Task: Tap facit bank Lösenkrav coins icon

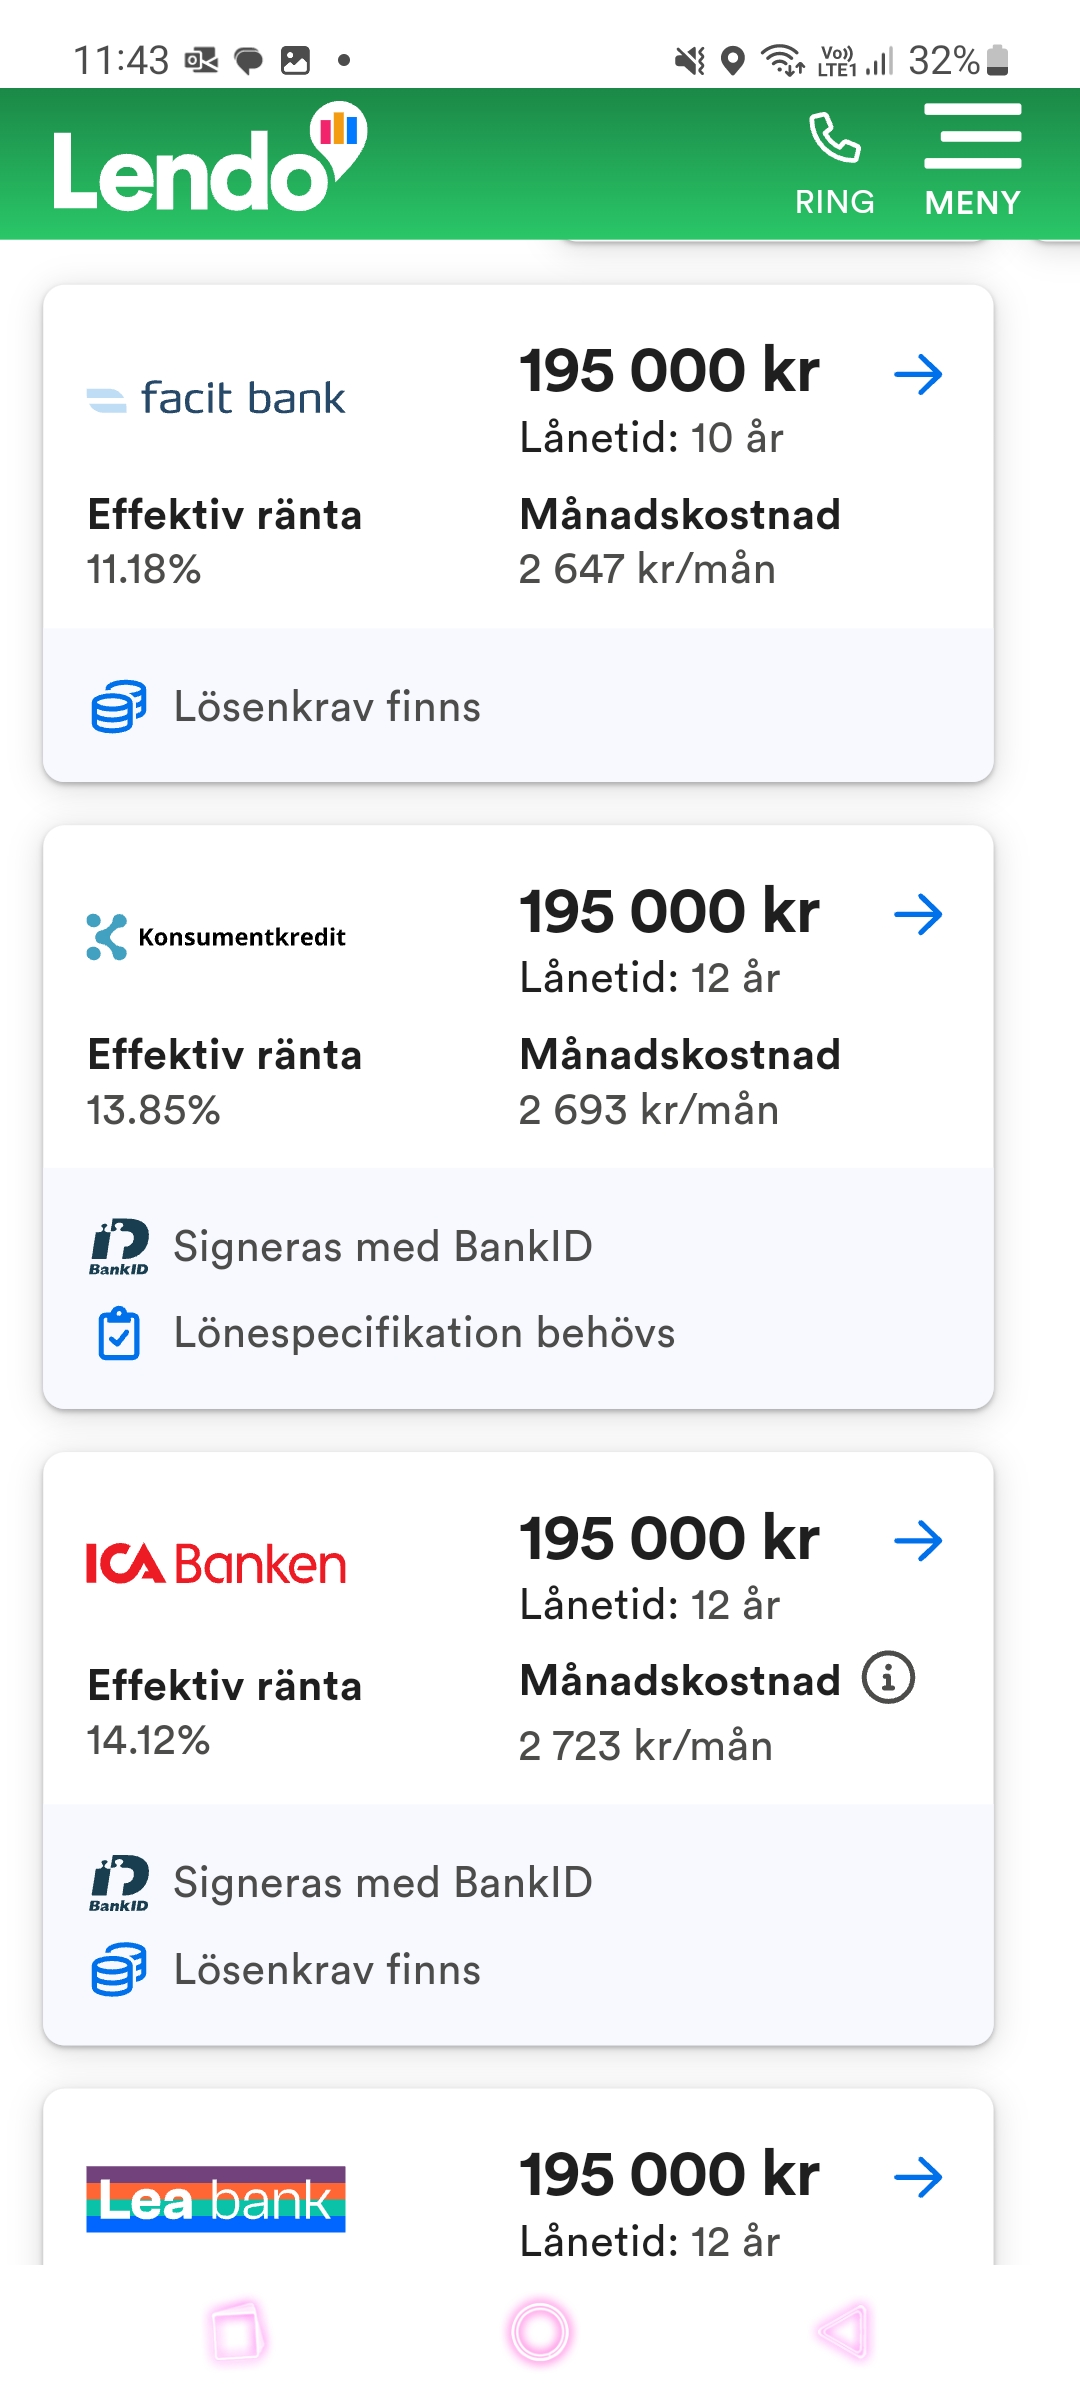Action: coord(119,707)
